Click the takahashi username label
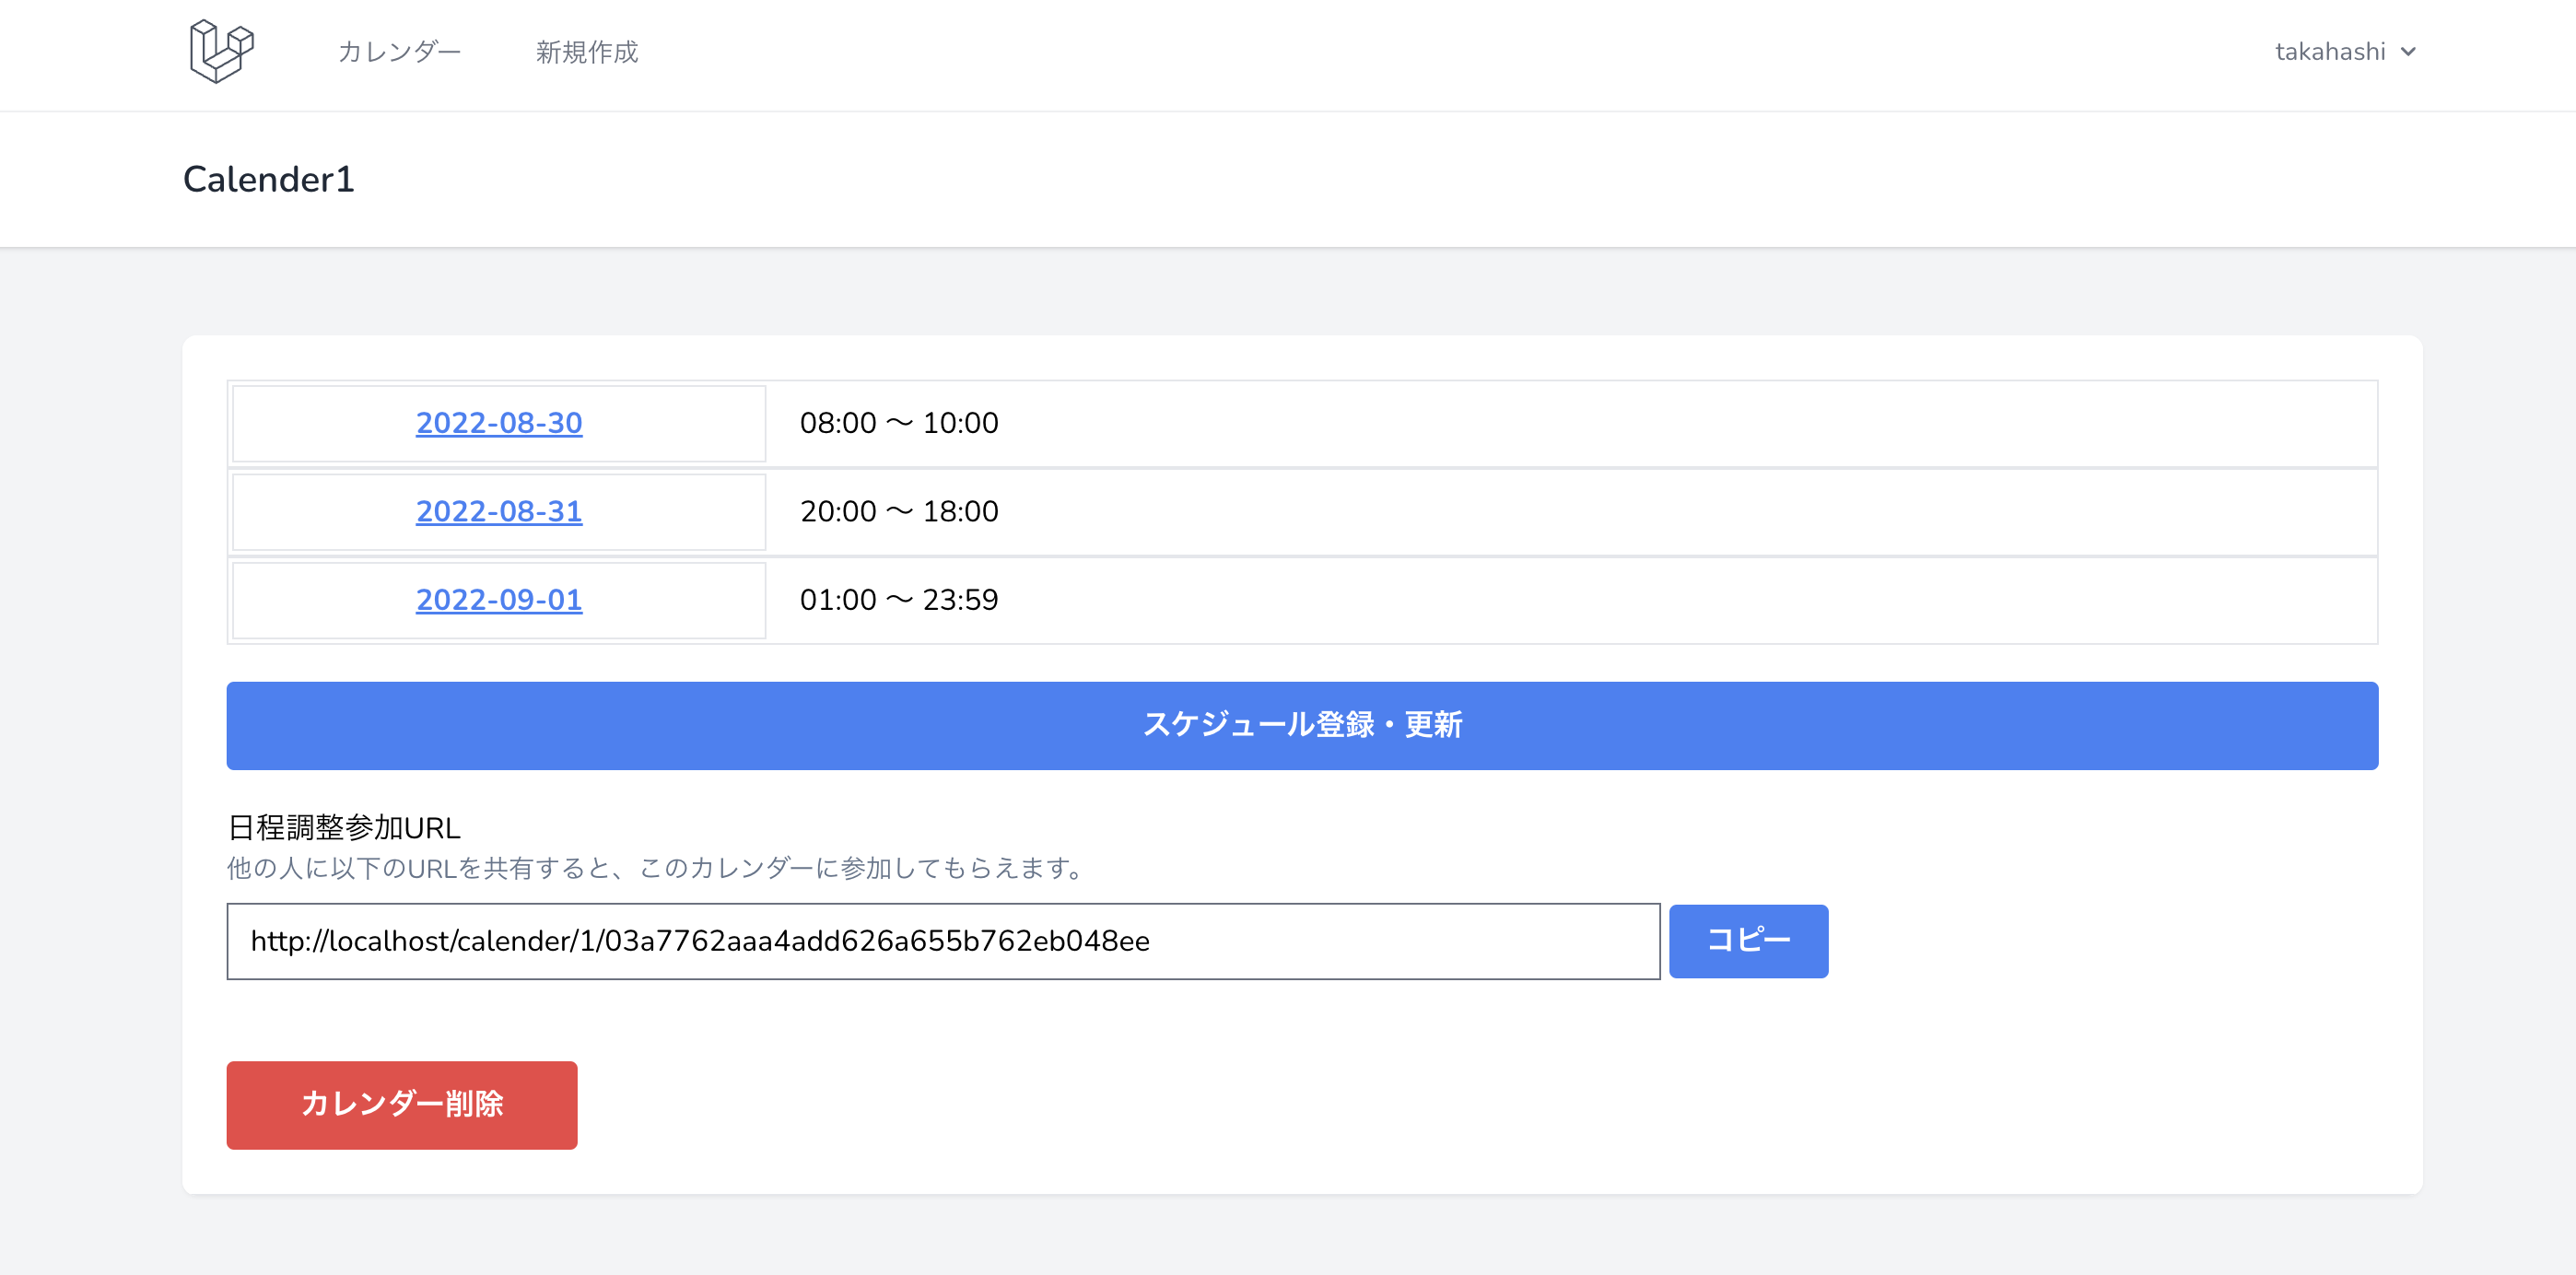Viewport: 2576px width, 1275px height. tap(2330, 51)
